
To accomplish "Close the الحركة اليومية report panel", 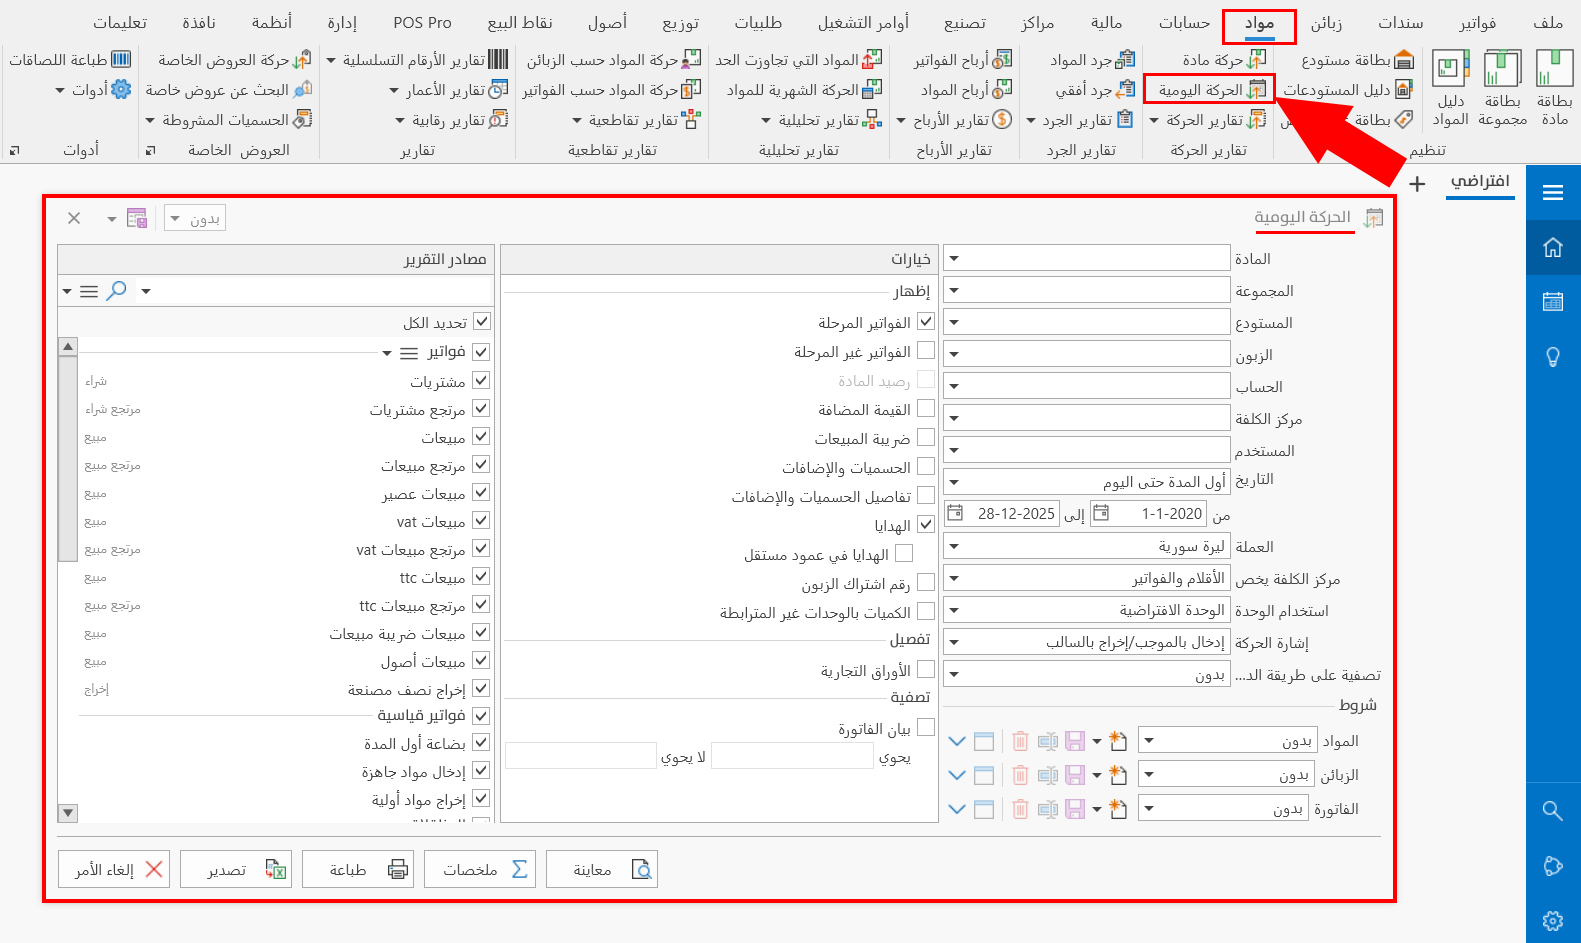I will [74, 218].
